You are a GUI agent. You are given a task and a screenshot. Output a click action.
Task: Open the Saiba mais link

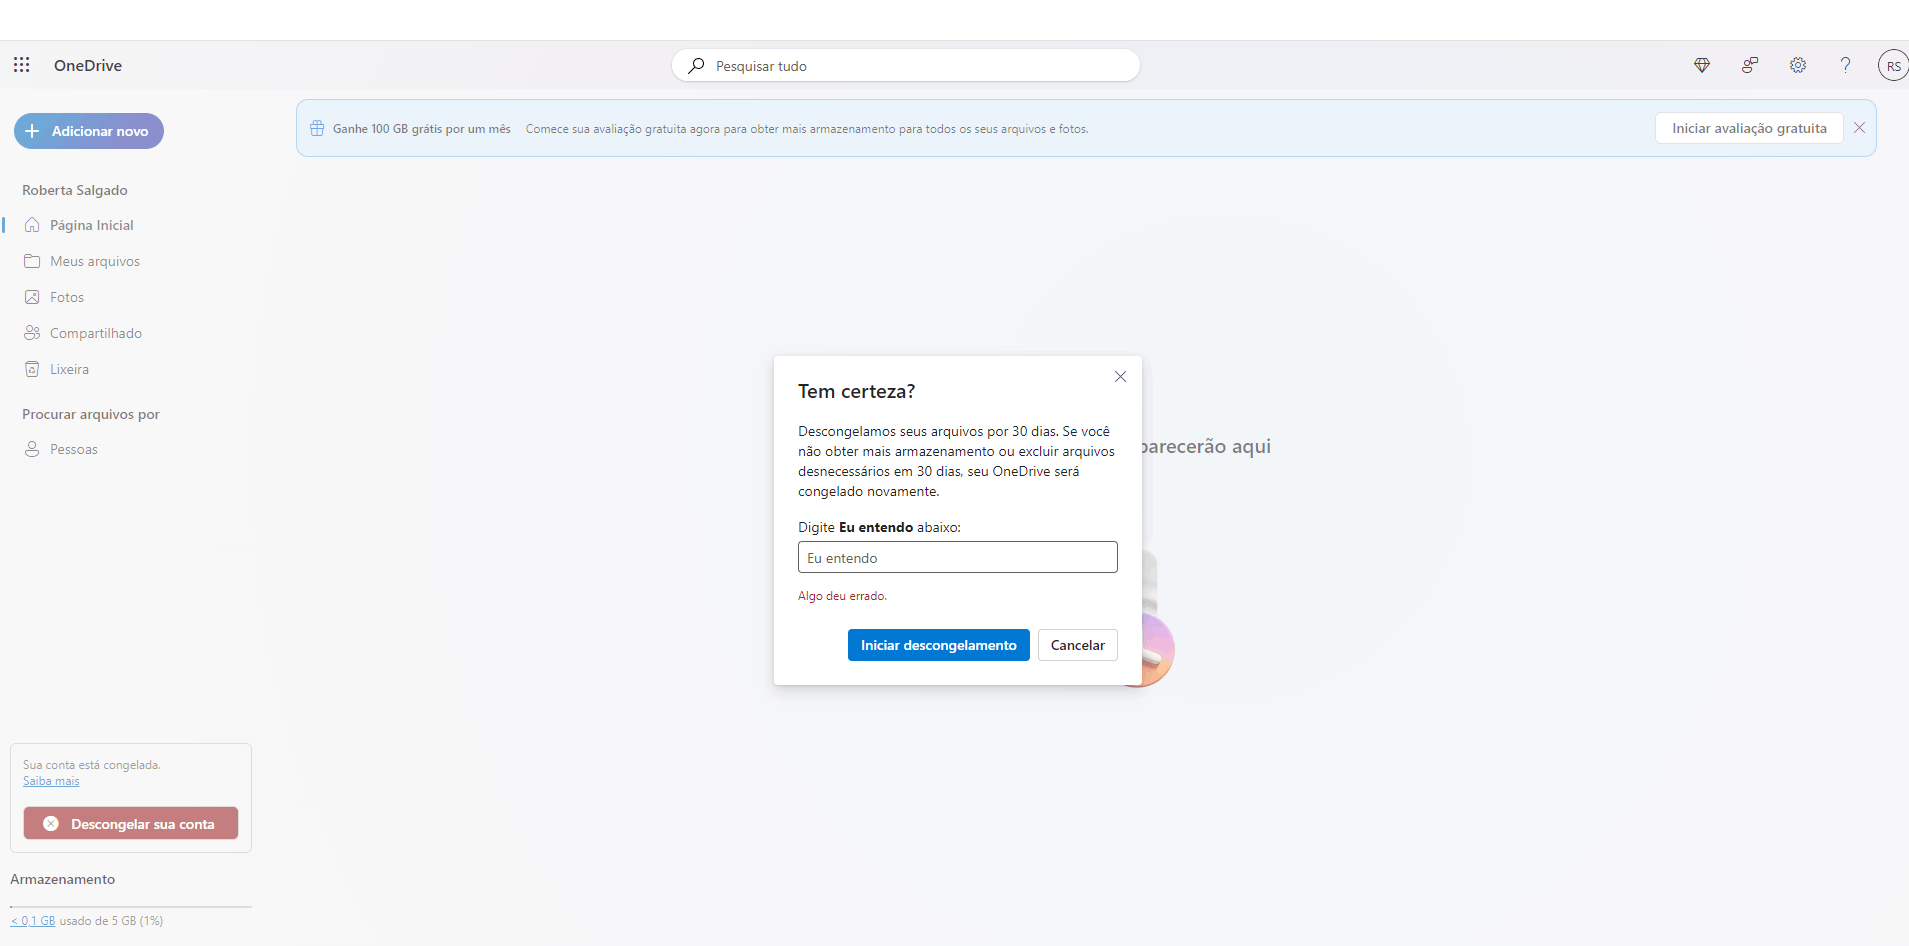[x=51, y=781]
